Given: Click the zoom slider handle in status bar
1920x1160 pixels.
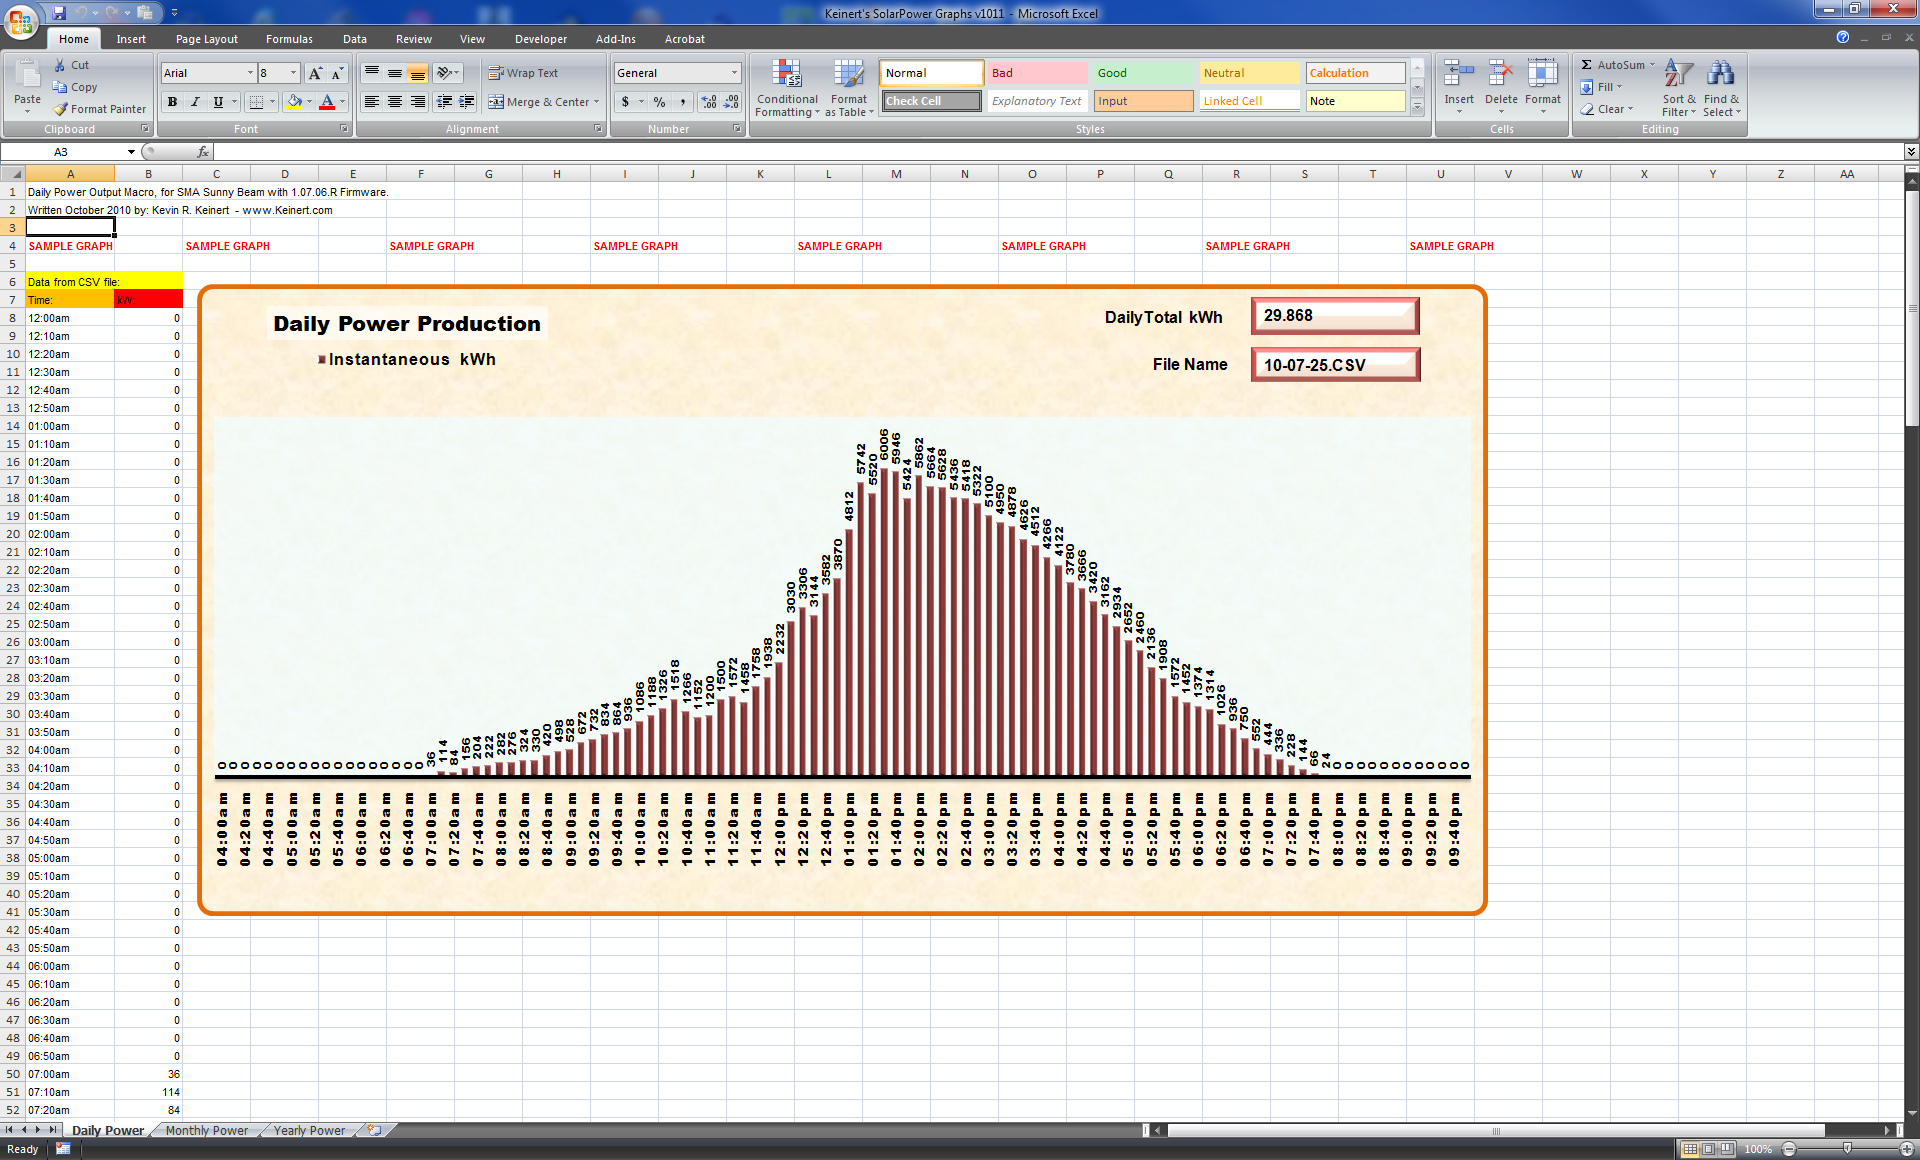Looking at the screenshot, I should 1847,1149.
